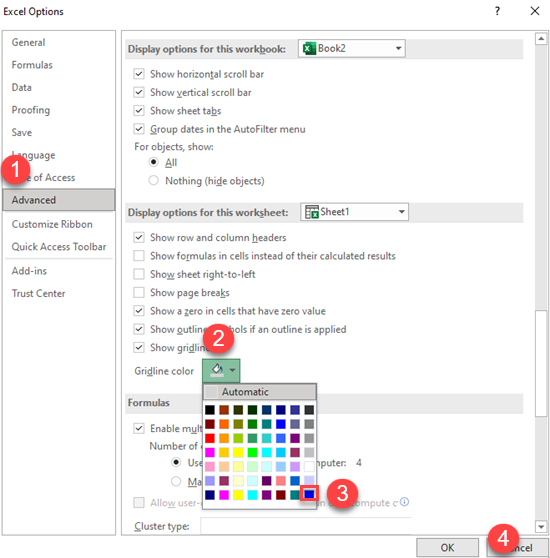Toggle Group dates in the AutoFilter menu
The image size is (550, 558).
click(x=139, y=129)
